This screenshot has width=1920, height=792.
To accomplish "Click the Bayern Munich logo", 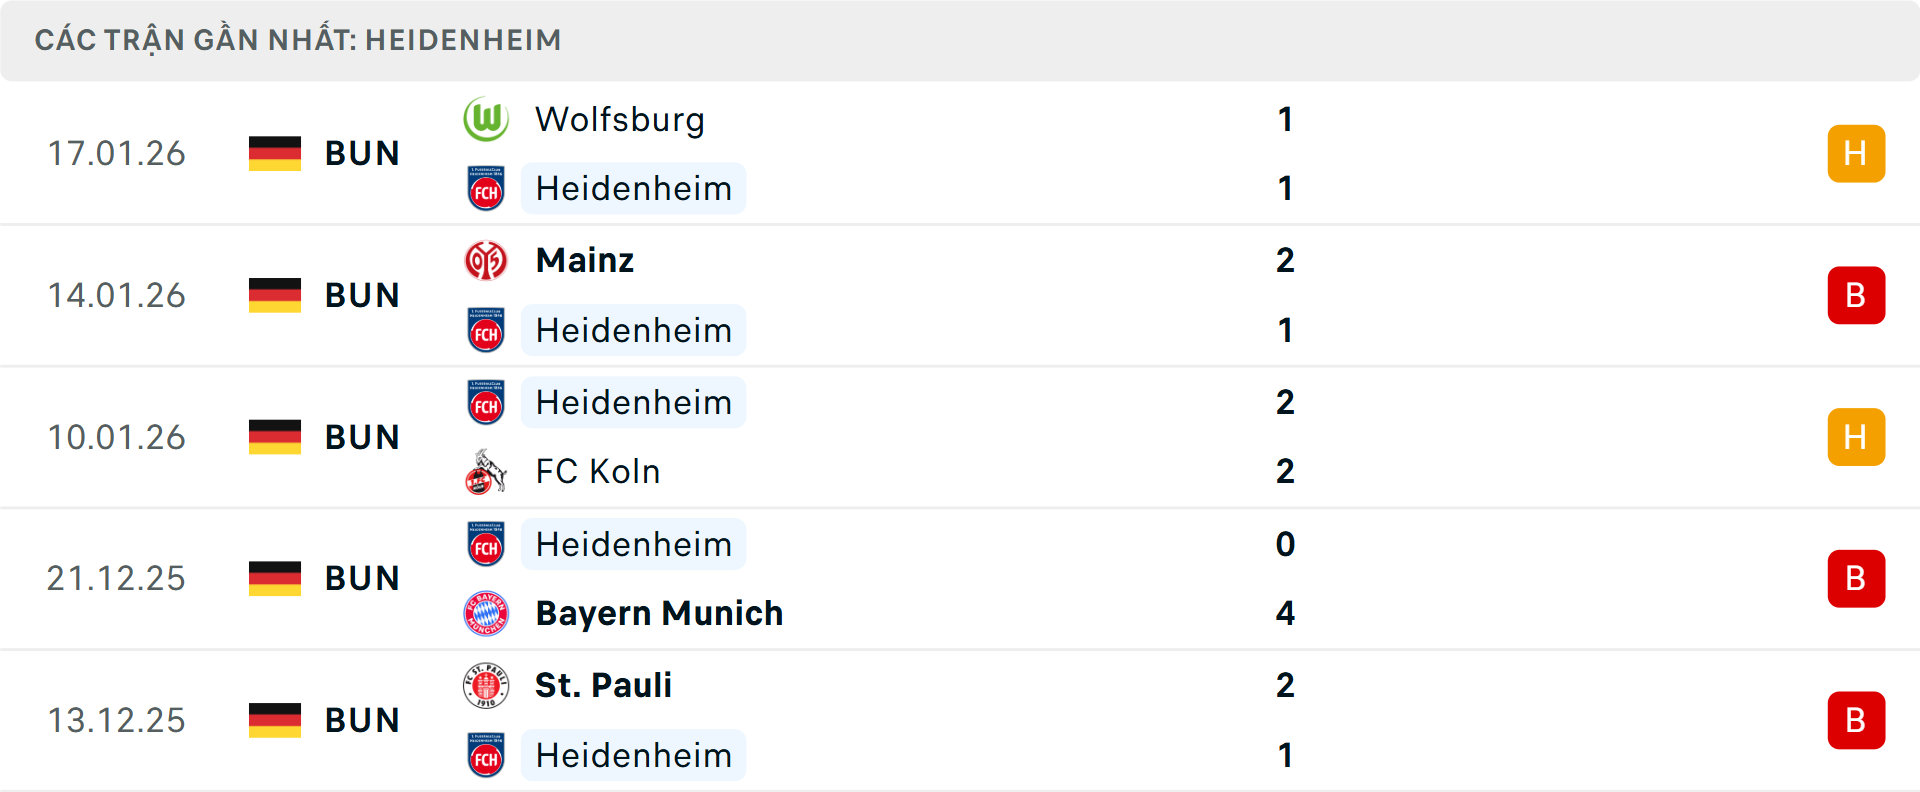I will pos(487,613).
